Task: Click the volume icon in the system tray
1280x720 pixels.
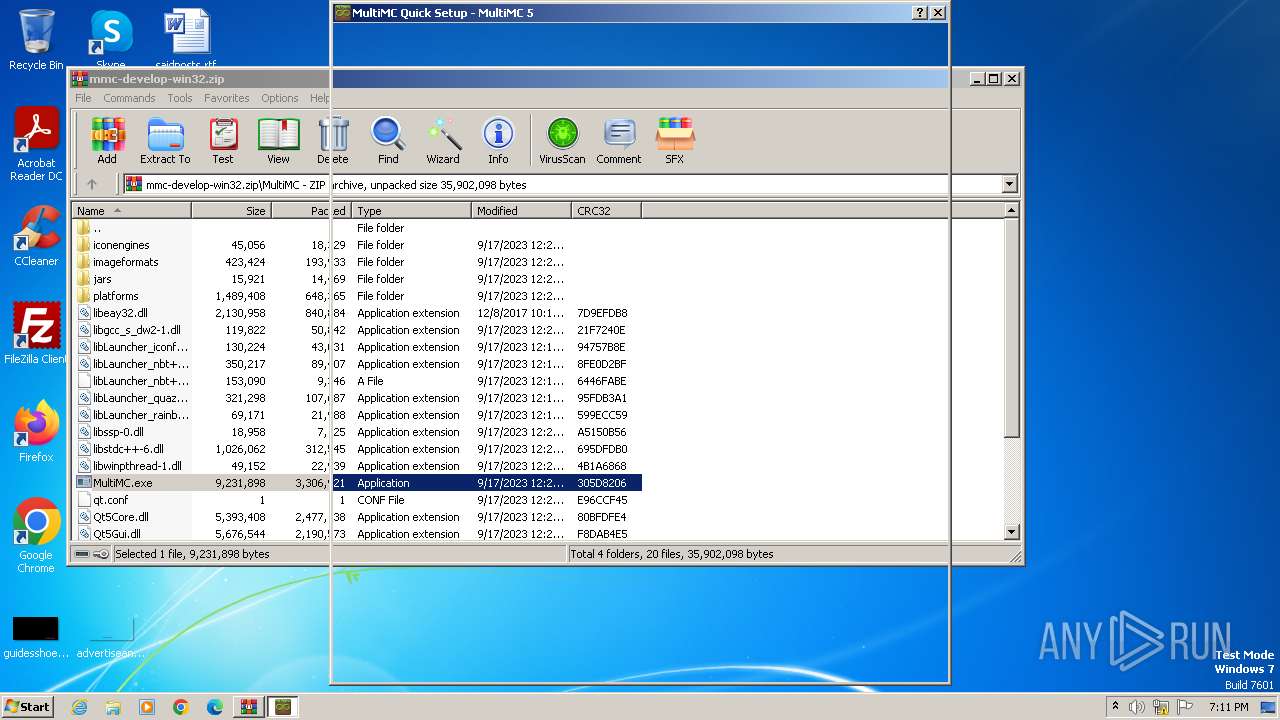Action: click(x=1137, y=707)
